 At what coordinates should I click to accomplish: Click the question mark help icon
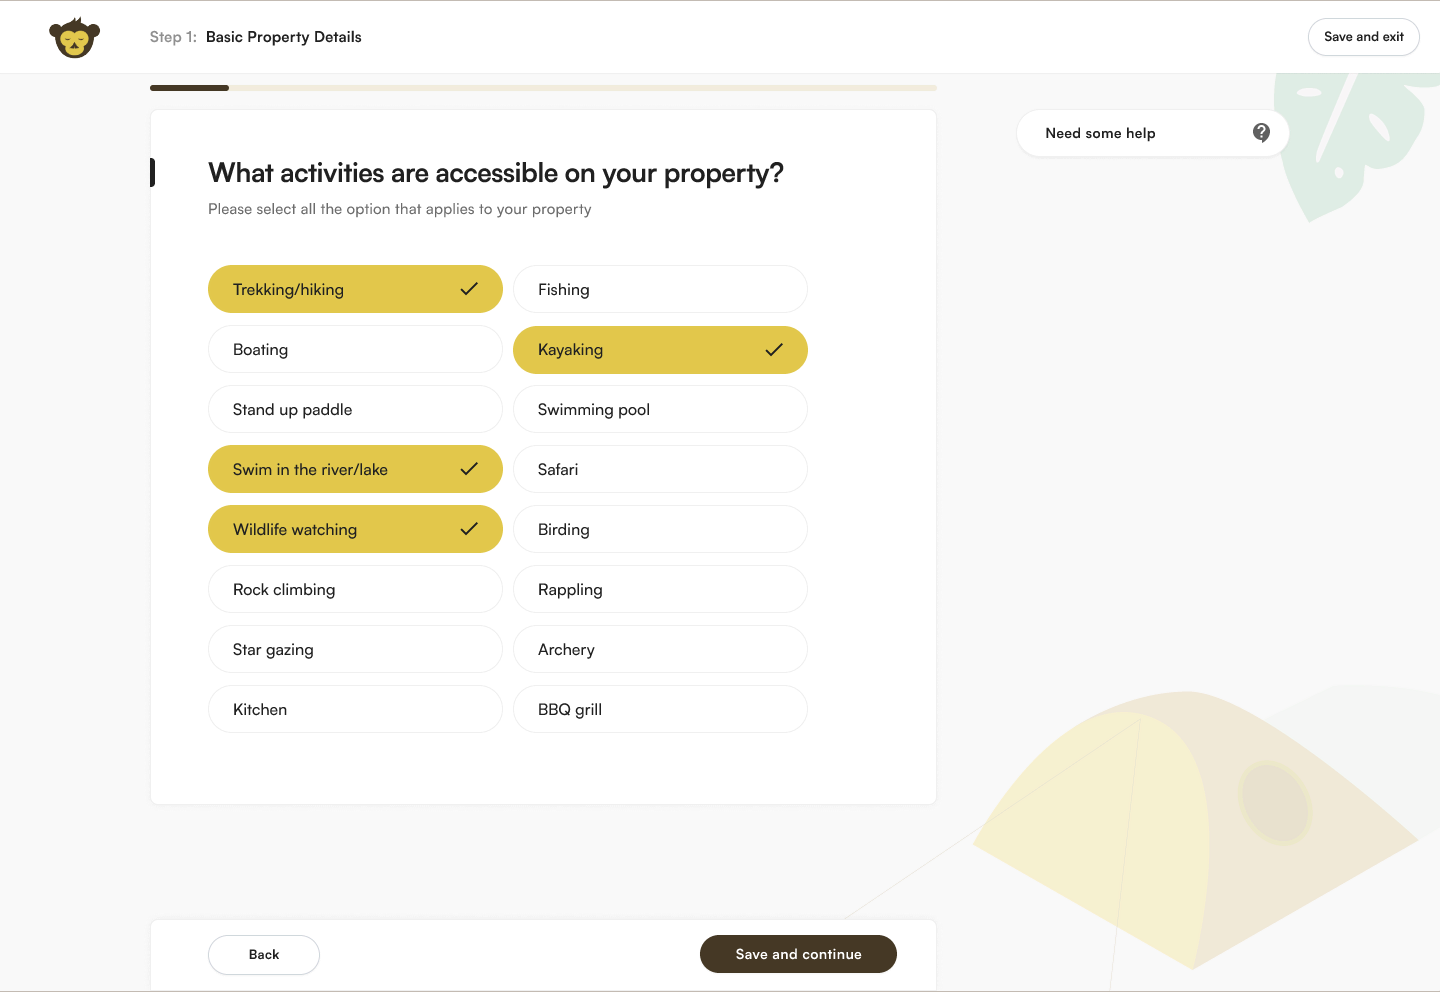1261,133
